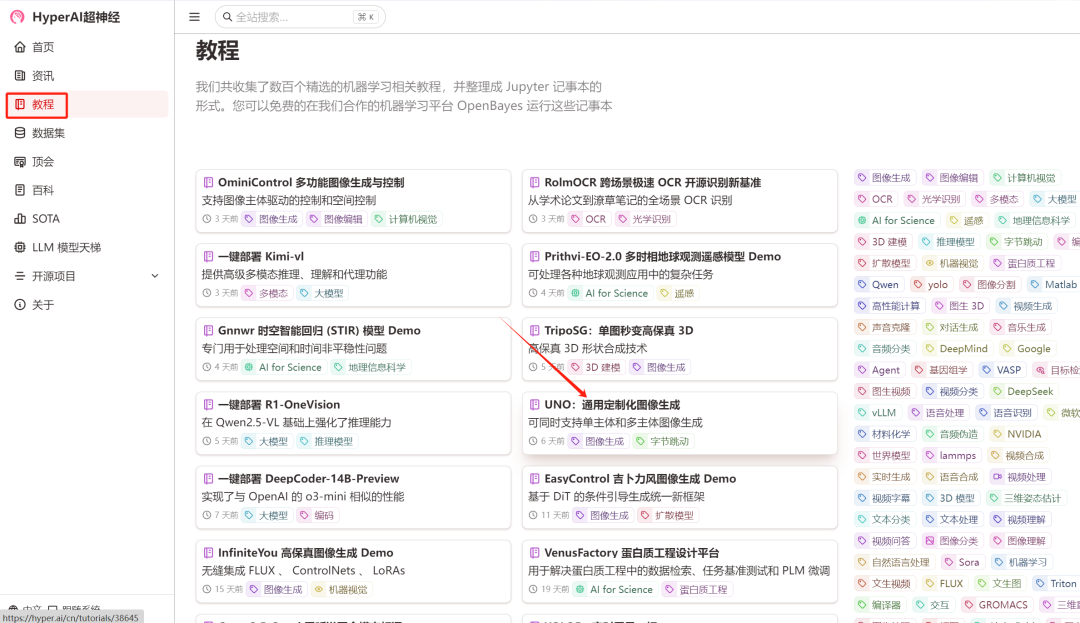
Task: Click the 顶会 conference icon in sidebar
Action: (x=20, y=162)
